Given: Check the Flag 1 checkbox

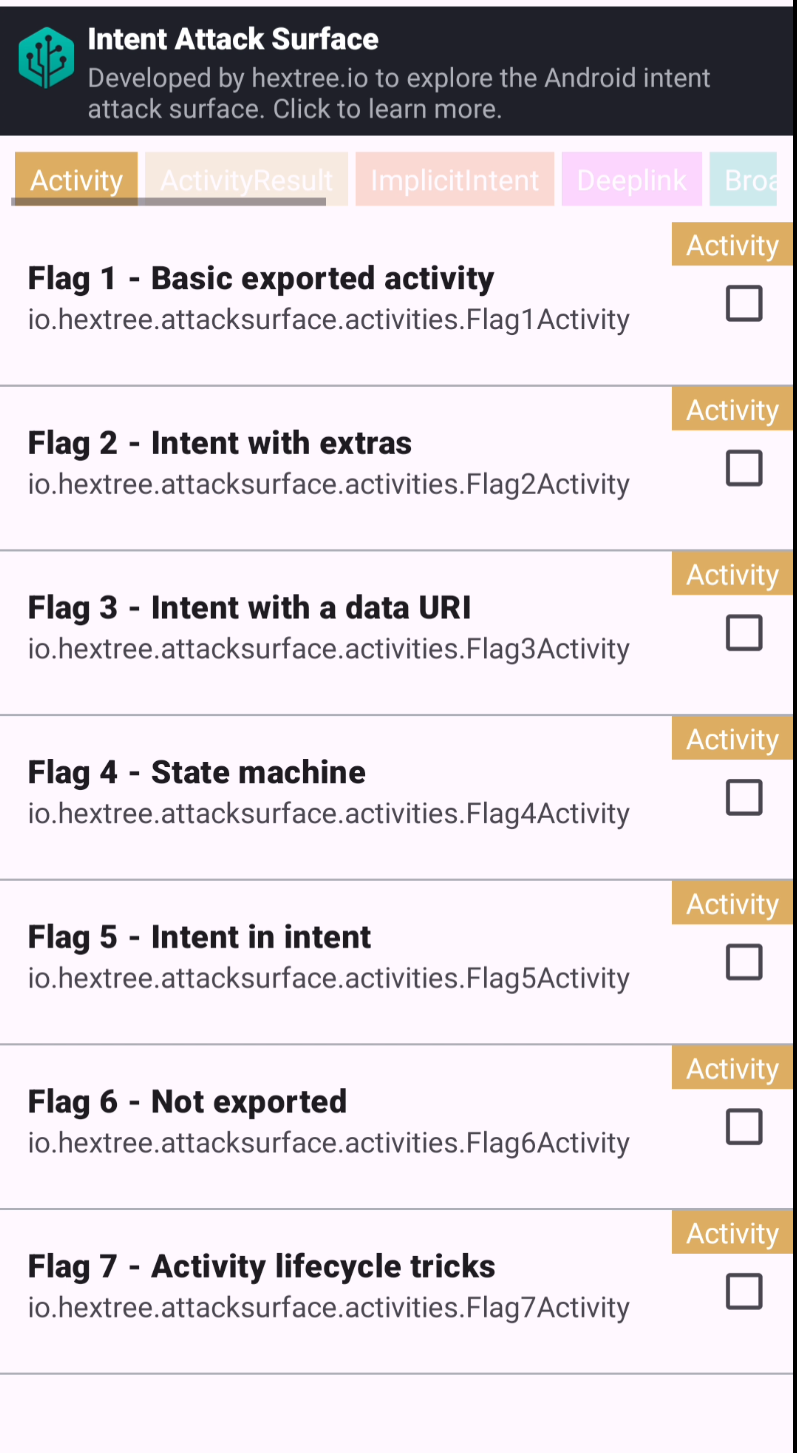Looking at the screenshot, I should point(744,303).
